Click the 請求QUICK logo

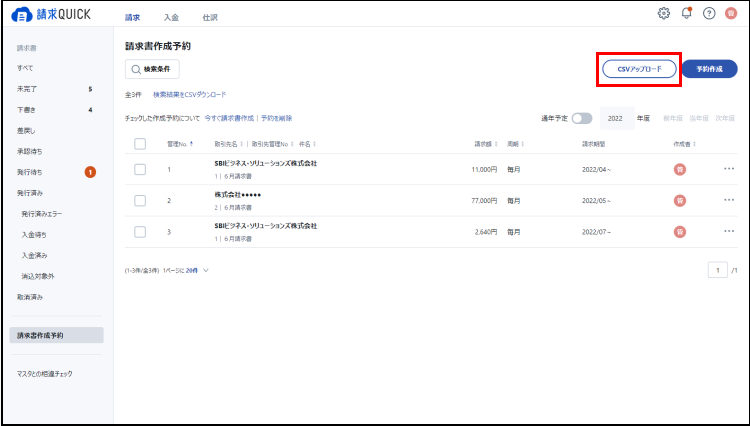51,15
